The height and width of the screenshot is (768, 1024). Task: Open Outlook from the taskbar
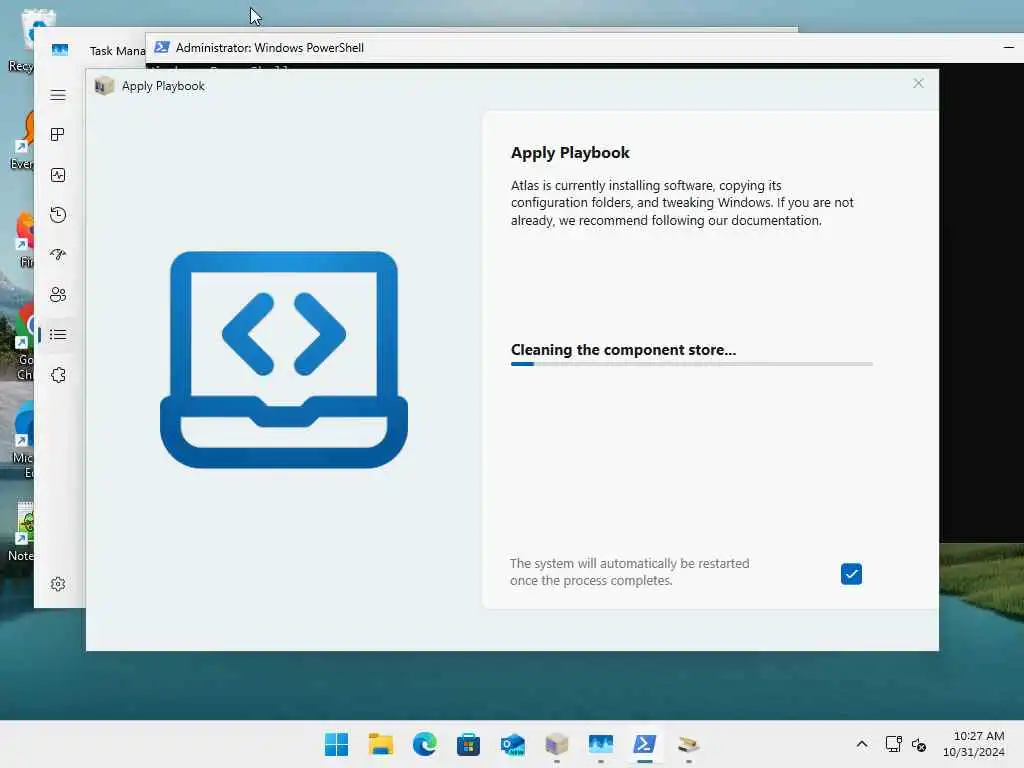[513, 744]
